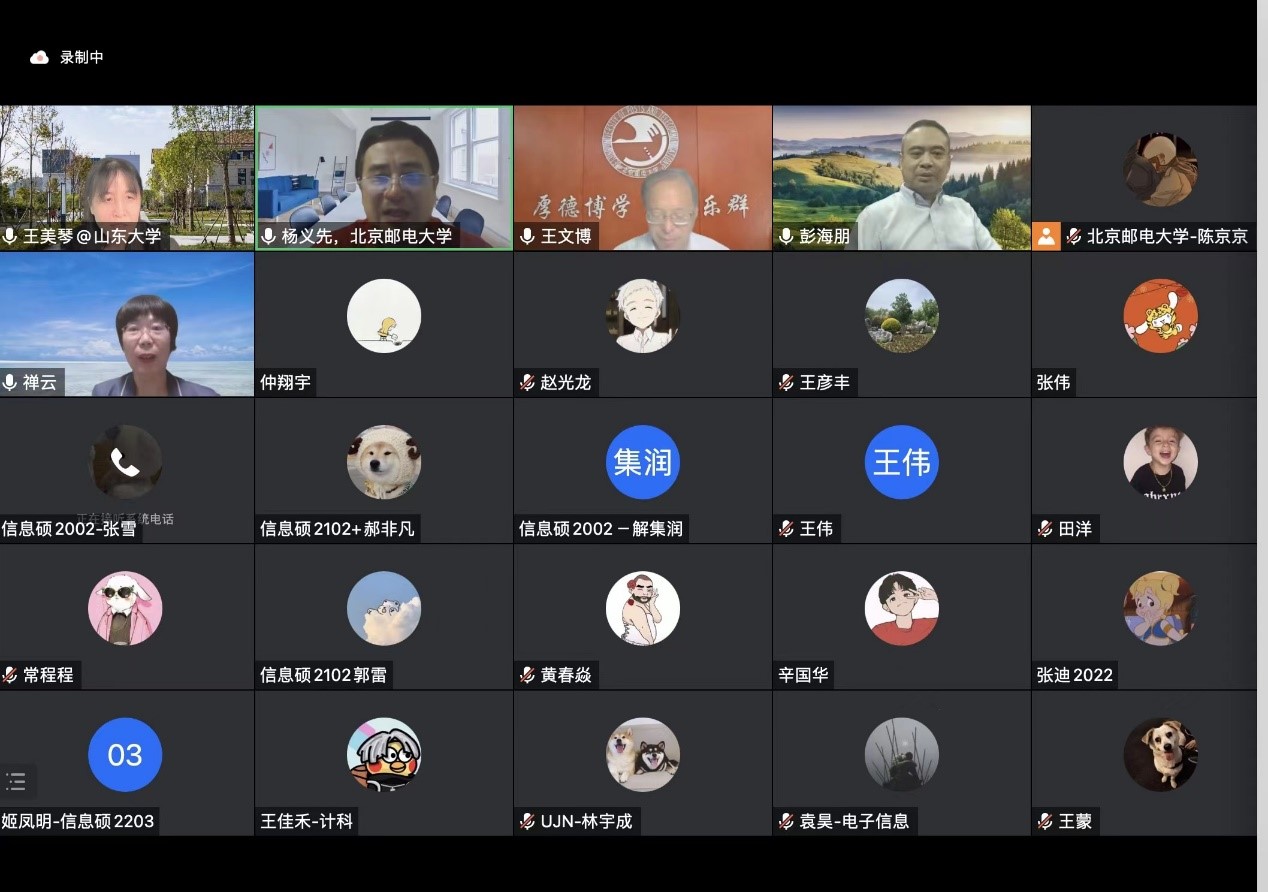1268x892 pixels.
Task: Click the muted mic icon next to 赵光龙
Action: pos(528,382)
